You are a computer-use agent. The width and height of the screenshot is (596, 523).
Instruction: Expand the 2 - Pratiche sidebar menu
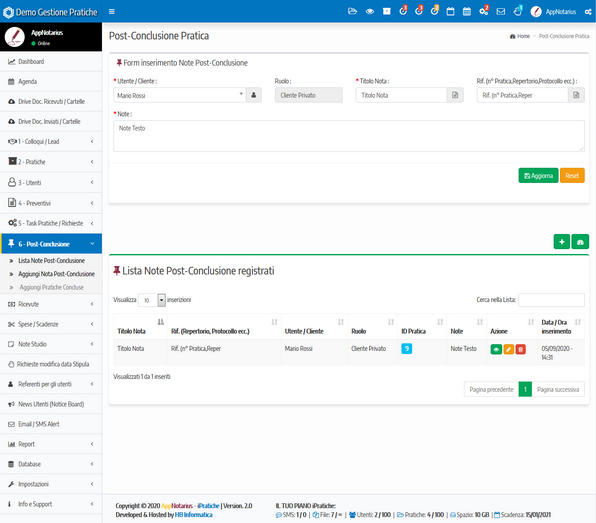pyautogui.click(x=51, y=162)
